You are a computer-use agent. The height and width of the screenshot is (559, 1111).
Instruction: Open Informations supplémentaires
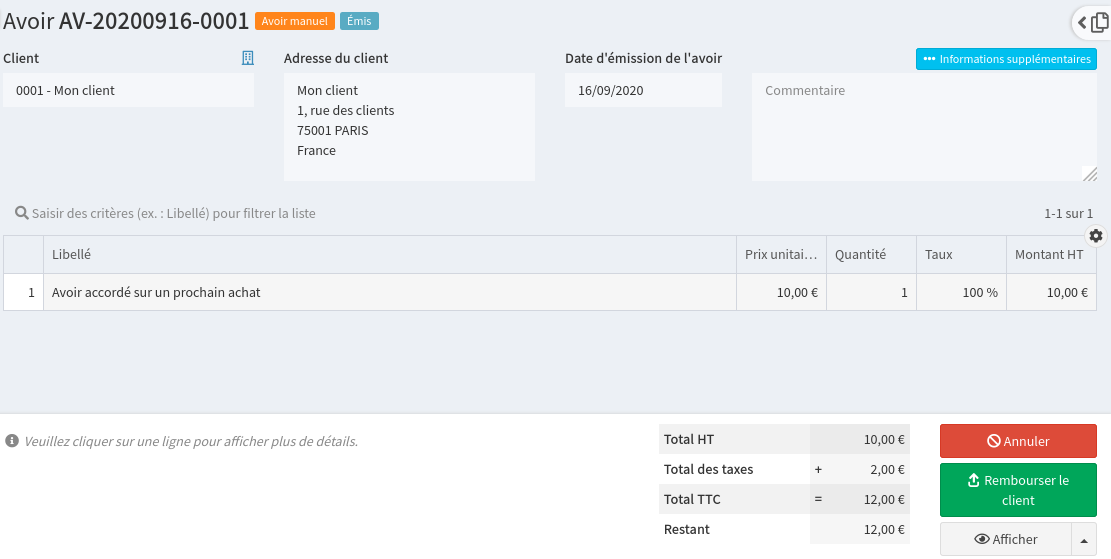click(x=1006, y=59)
